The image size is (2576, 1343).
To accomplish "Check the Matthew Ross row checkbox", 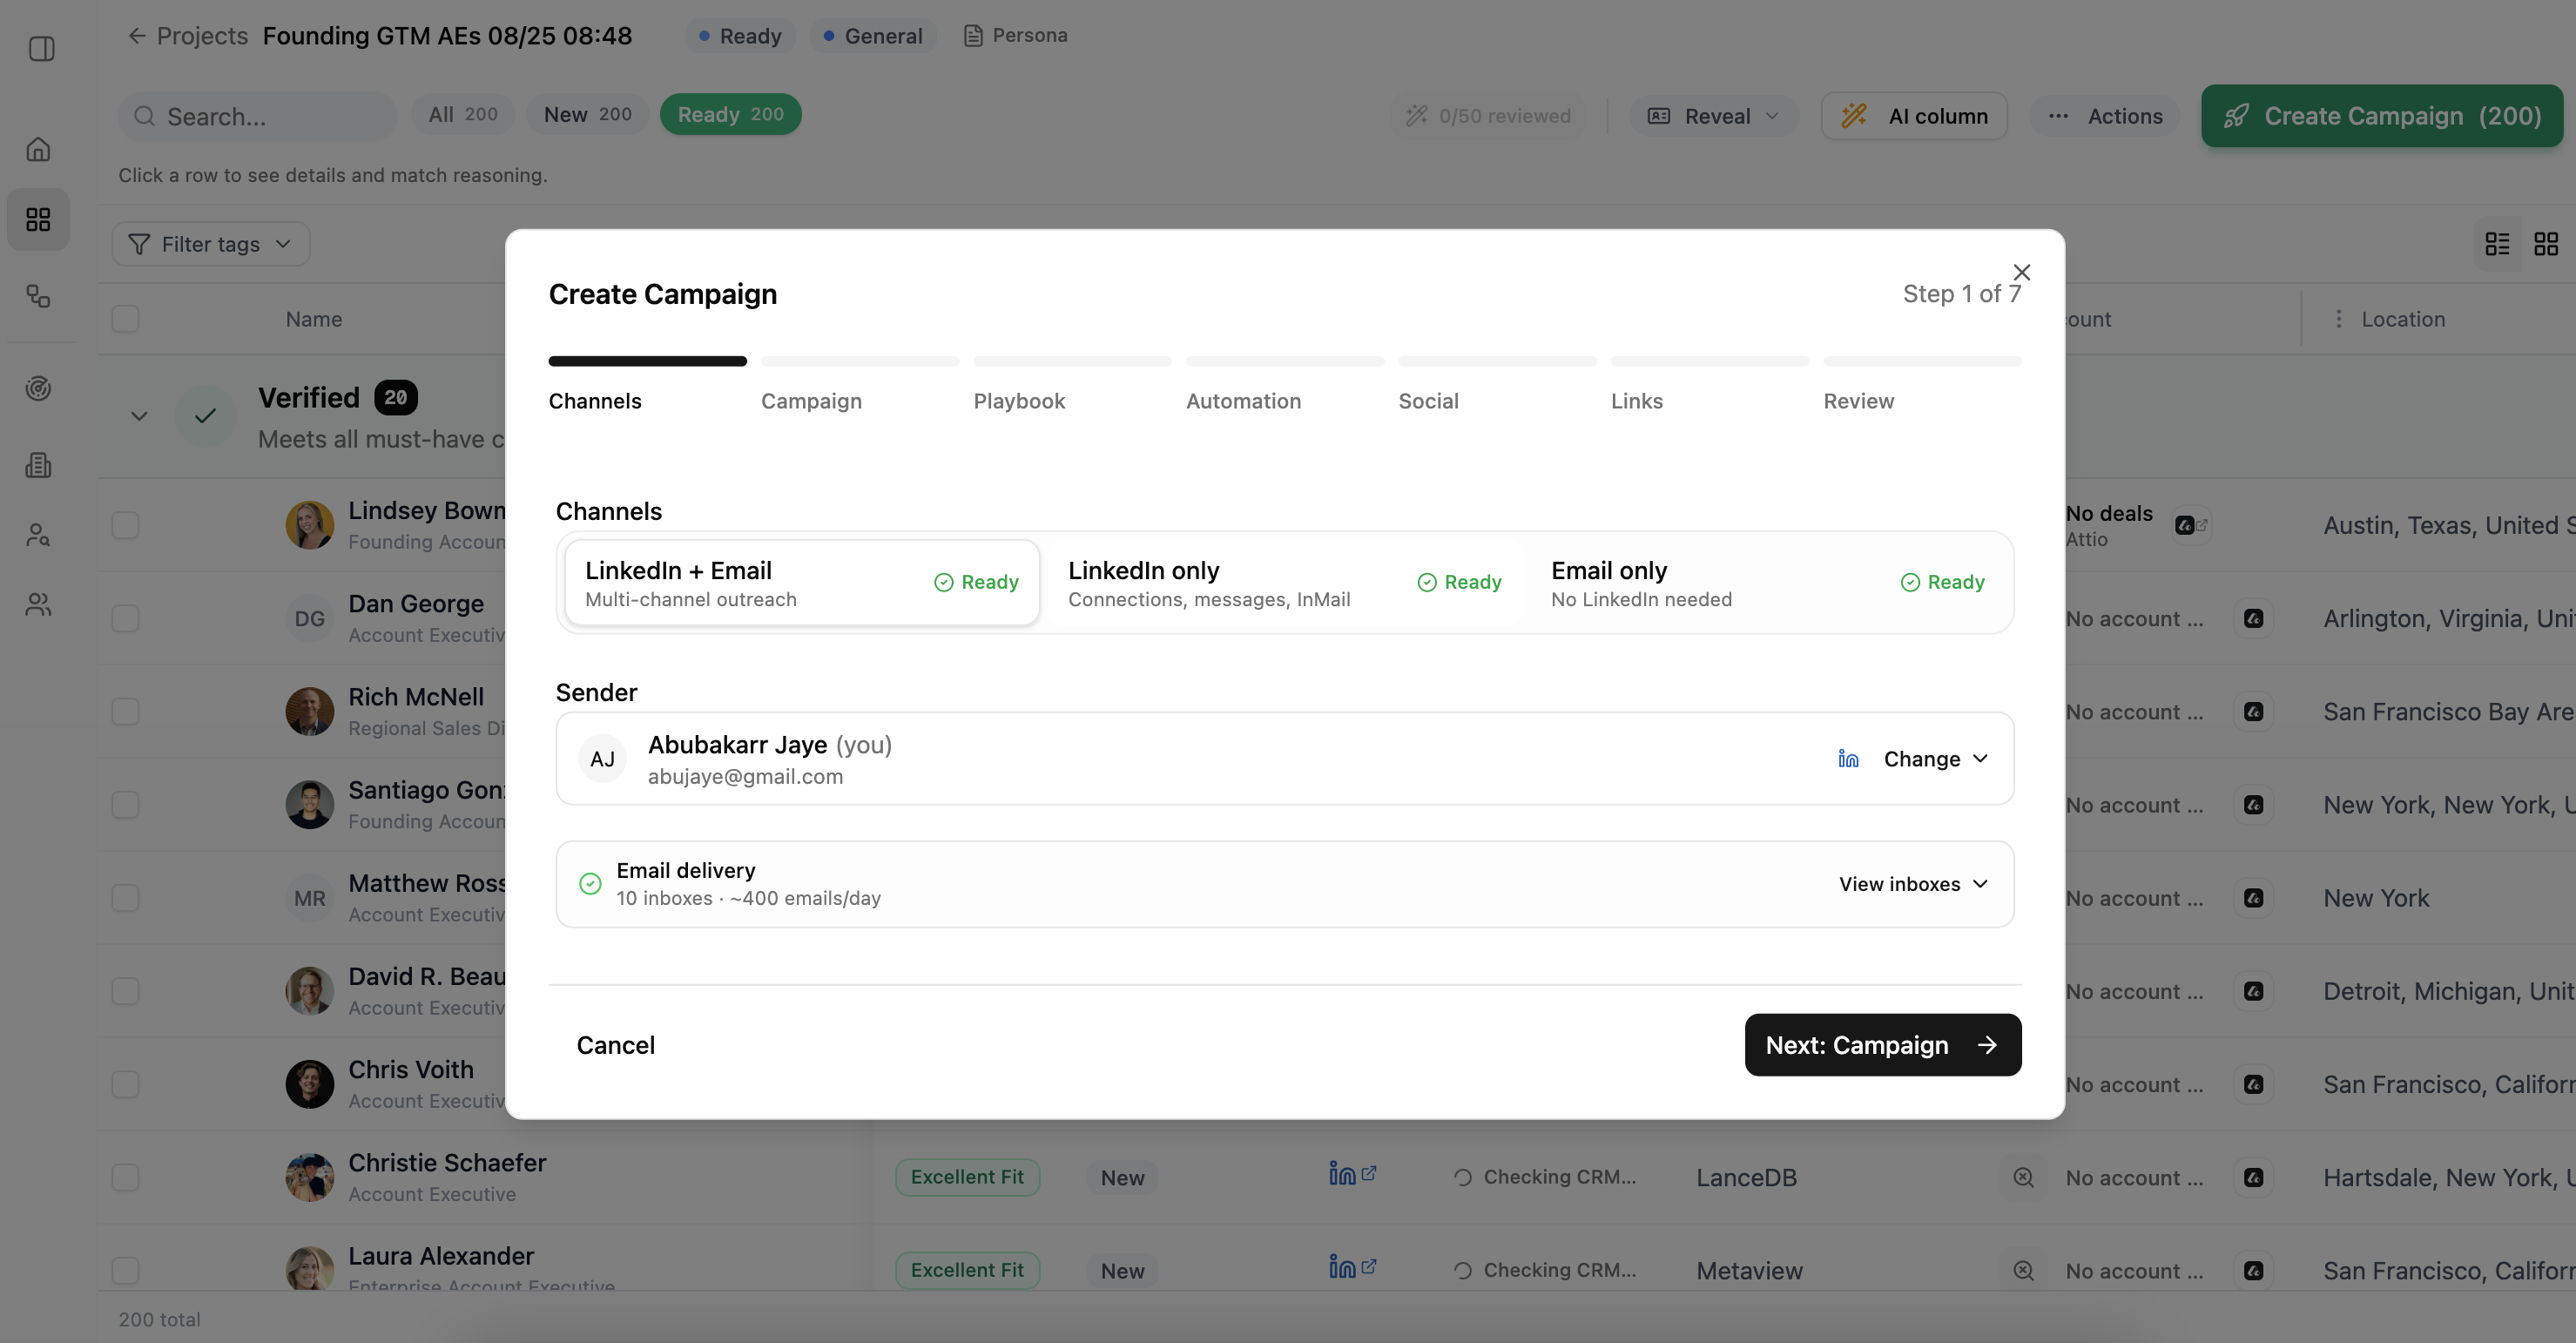I will [x=125, y=898].
